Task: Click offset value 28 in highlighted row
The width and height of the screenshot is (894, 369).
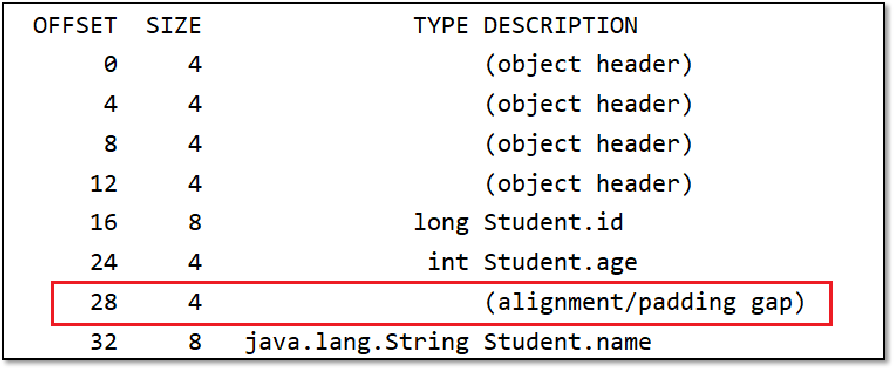Action: [103, 303]
